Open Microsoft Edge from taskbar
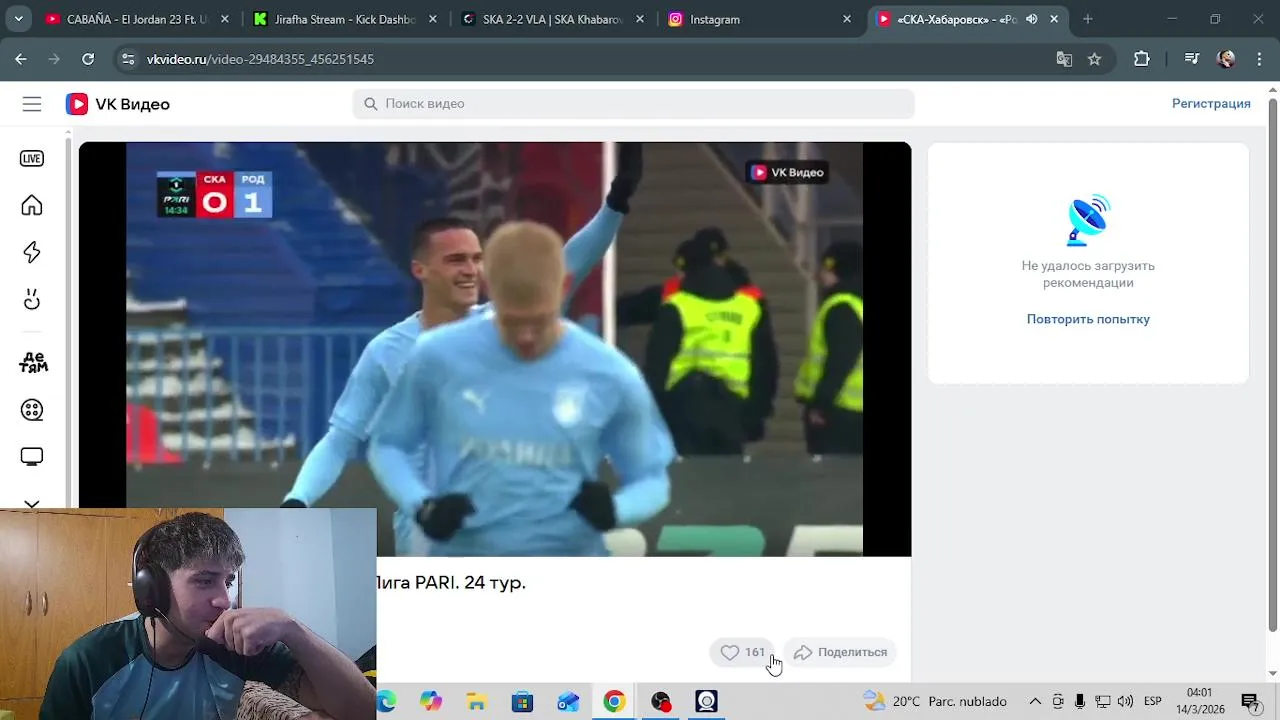The width and height of the screenshot is (1280, 720). click(385, 701)
